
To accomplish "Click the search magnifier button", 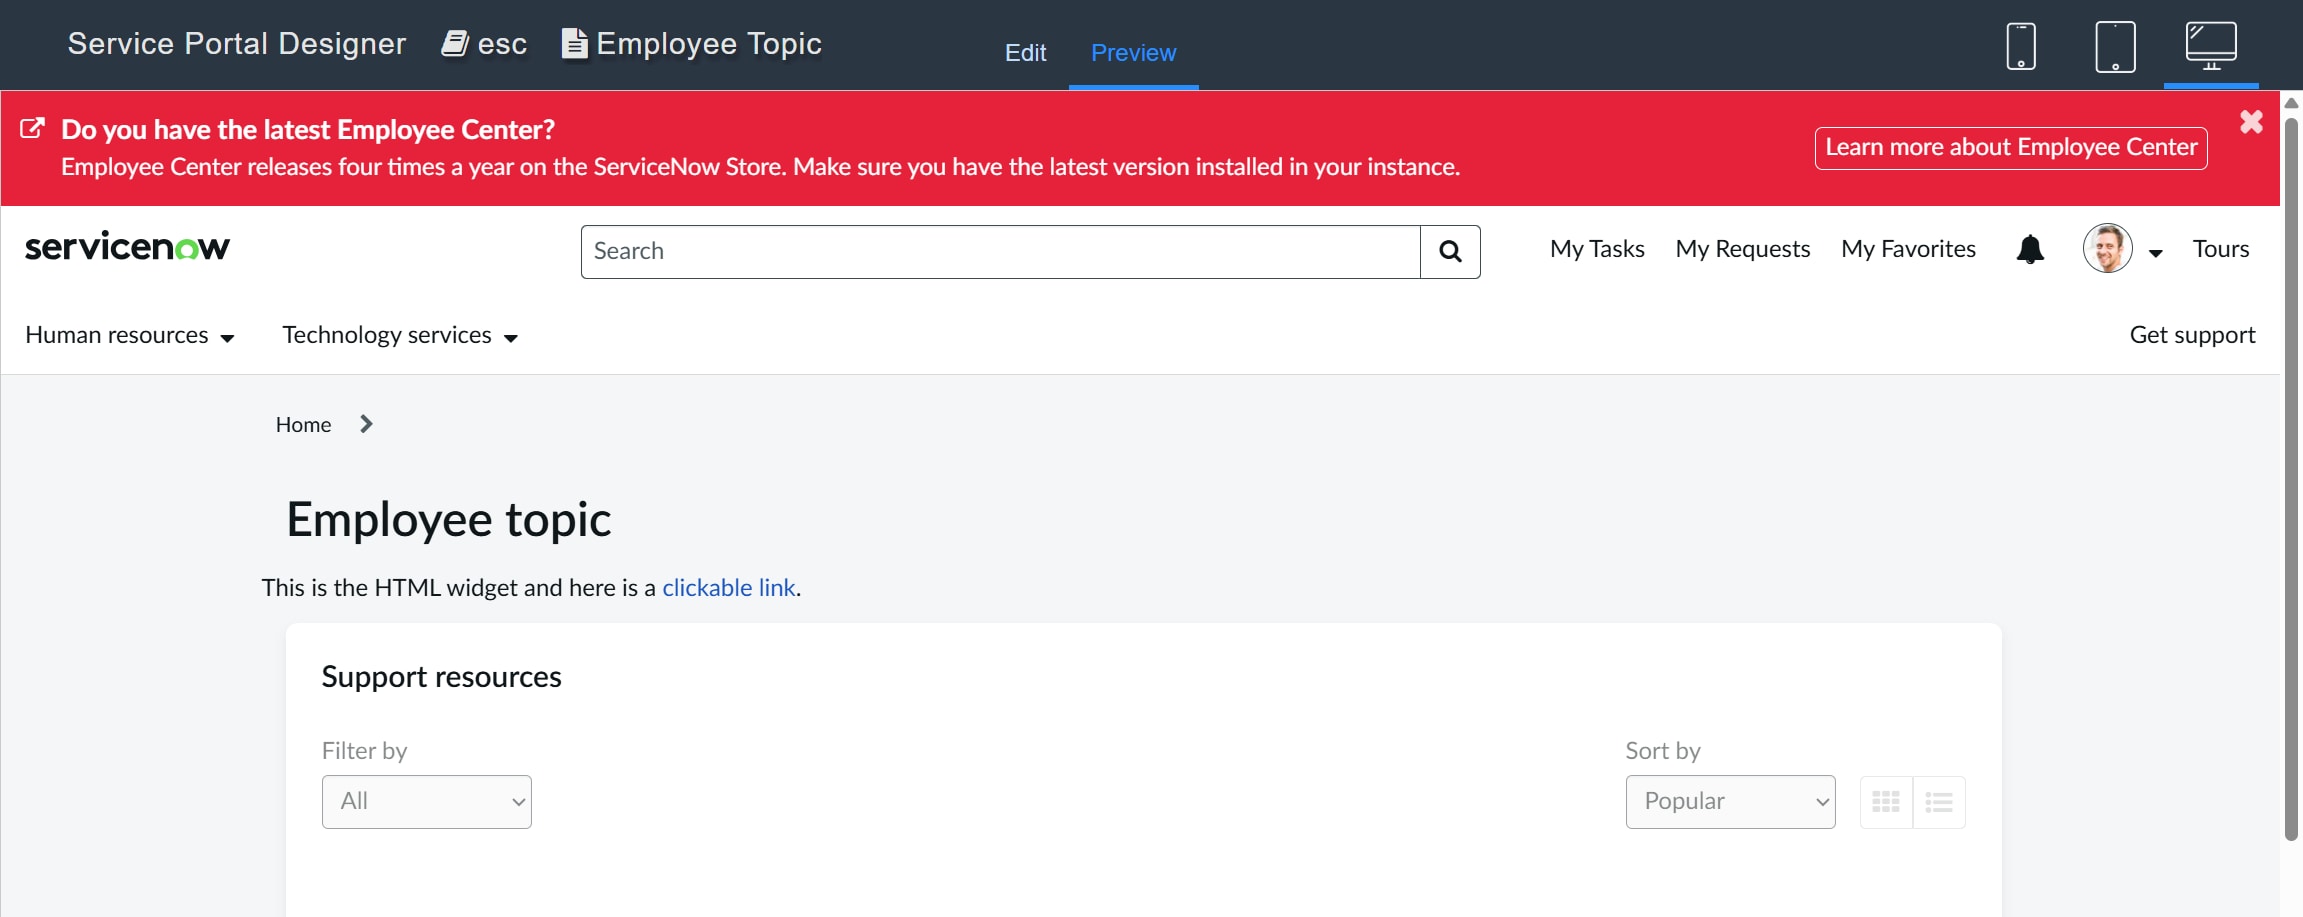I will tap(1450, 251).
